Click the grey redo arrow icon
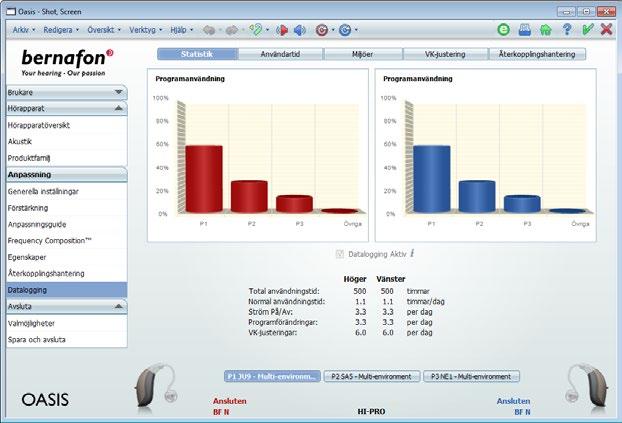This screenshot has width=622, height=423. 232,30
